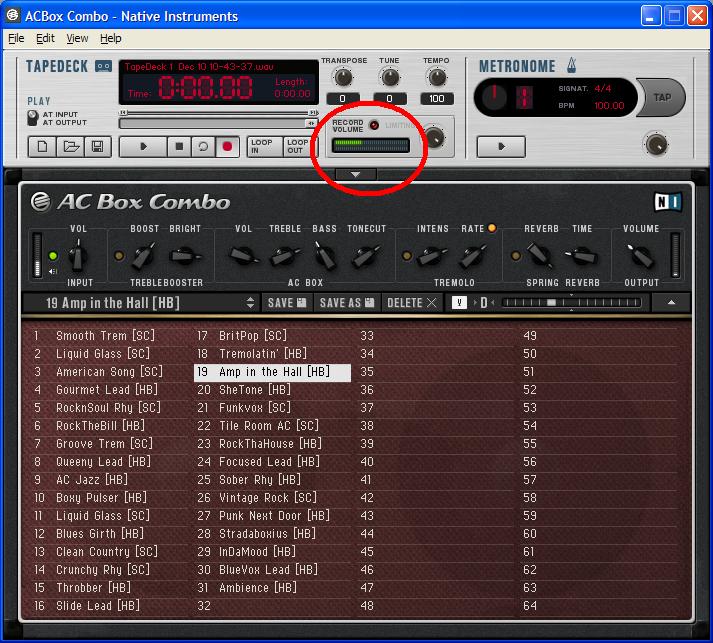713x643 pixels.
Task: Click the Boost knob
Action: pos(143,256)
